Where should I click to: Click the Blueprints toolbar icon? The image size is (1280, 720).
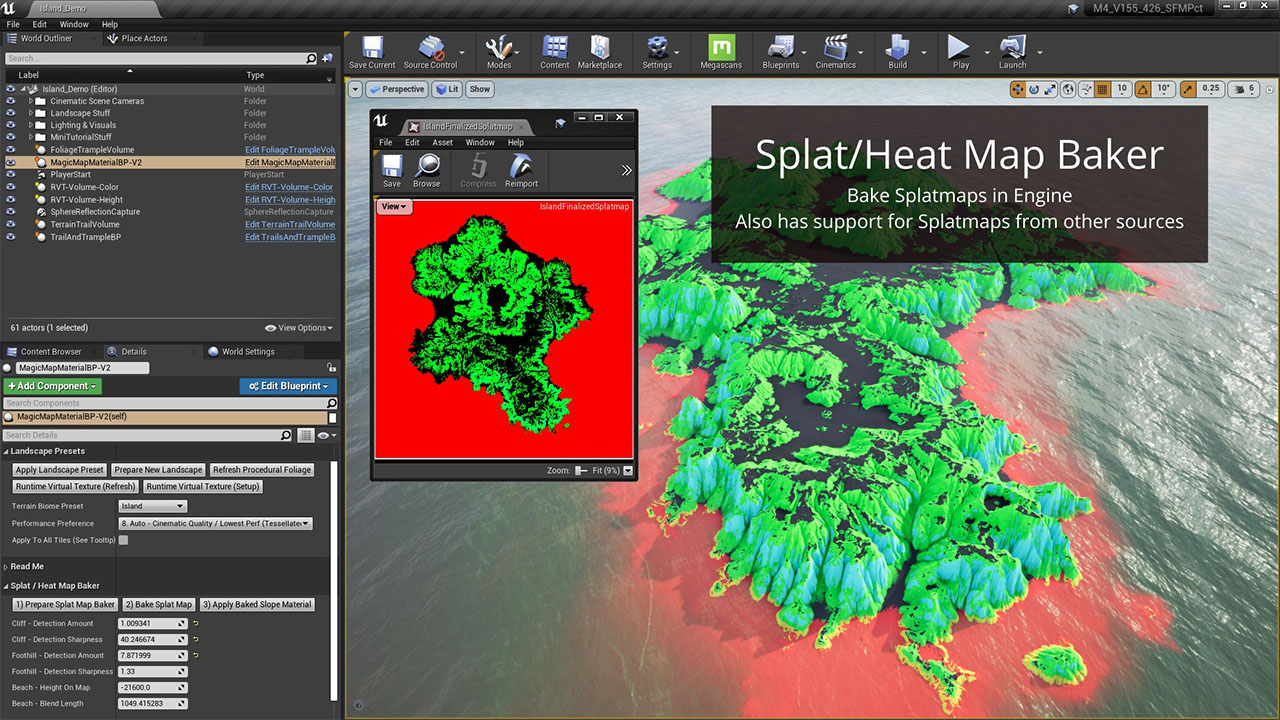pyautogui.click(x=780, y=52)
